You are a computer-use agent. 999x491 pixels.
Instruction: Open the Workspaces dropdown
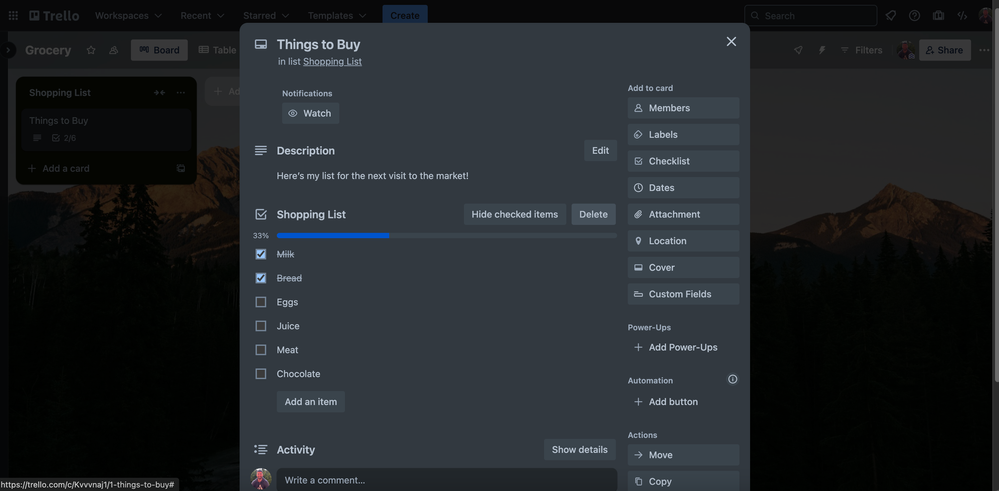128,15
